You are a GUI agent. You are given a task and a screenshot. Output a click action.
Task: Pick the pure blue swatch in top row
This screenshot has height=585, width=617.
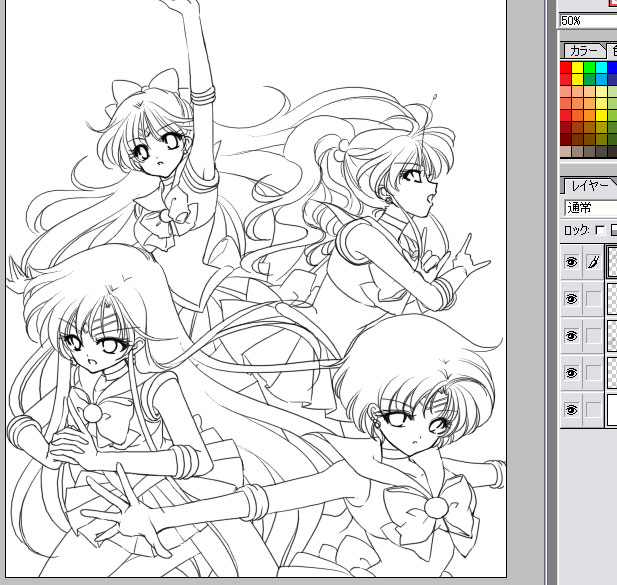click(613, 67)
